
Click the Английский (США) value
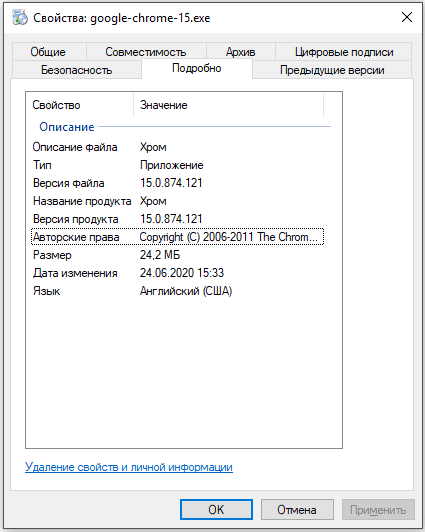[x=186, y=291]
